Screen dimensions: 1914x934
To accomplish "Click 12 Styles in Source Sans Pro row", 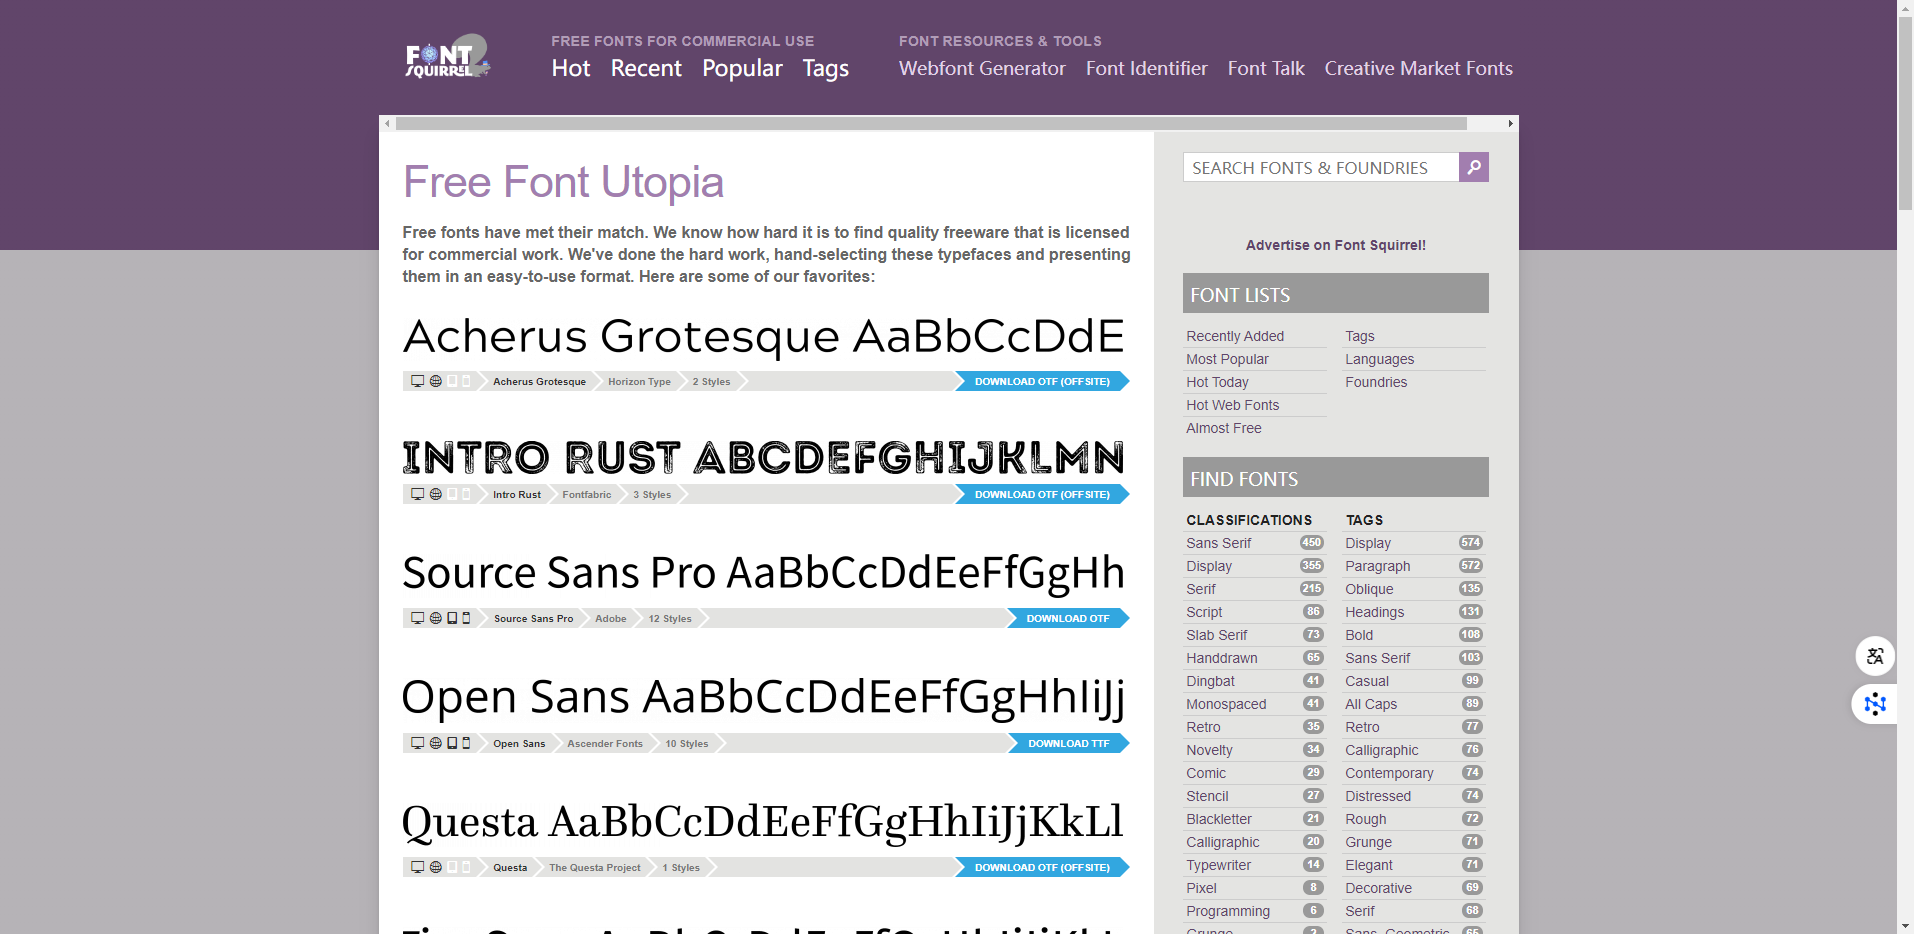I will click(x=669, y=618).
